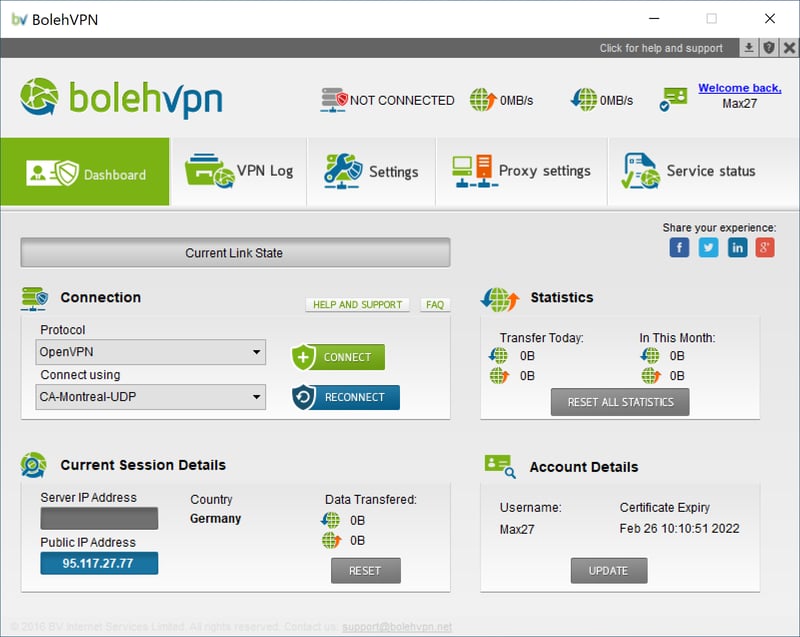Click In This Month download icon

[x=650, y=355]
